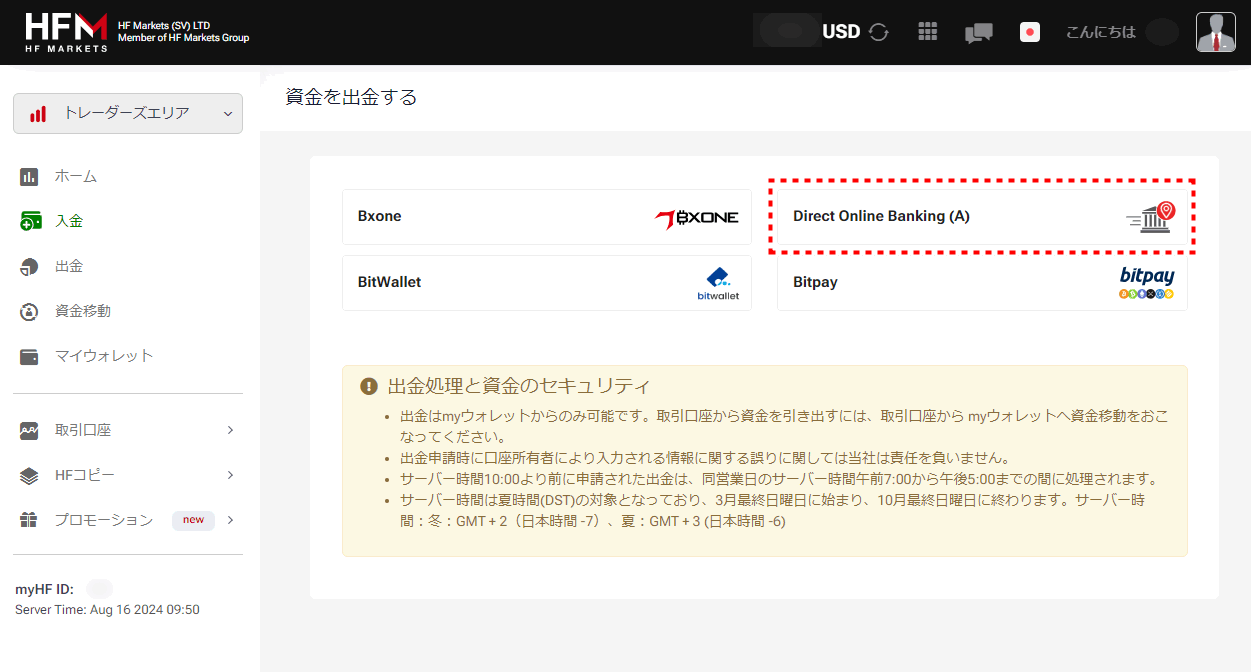Go to ホーム in sidebar
1251x672 pixels.
(76, 177)
